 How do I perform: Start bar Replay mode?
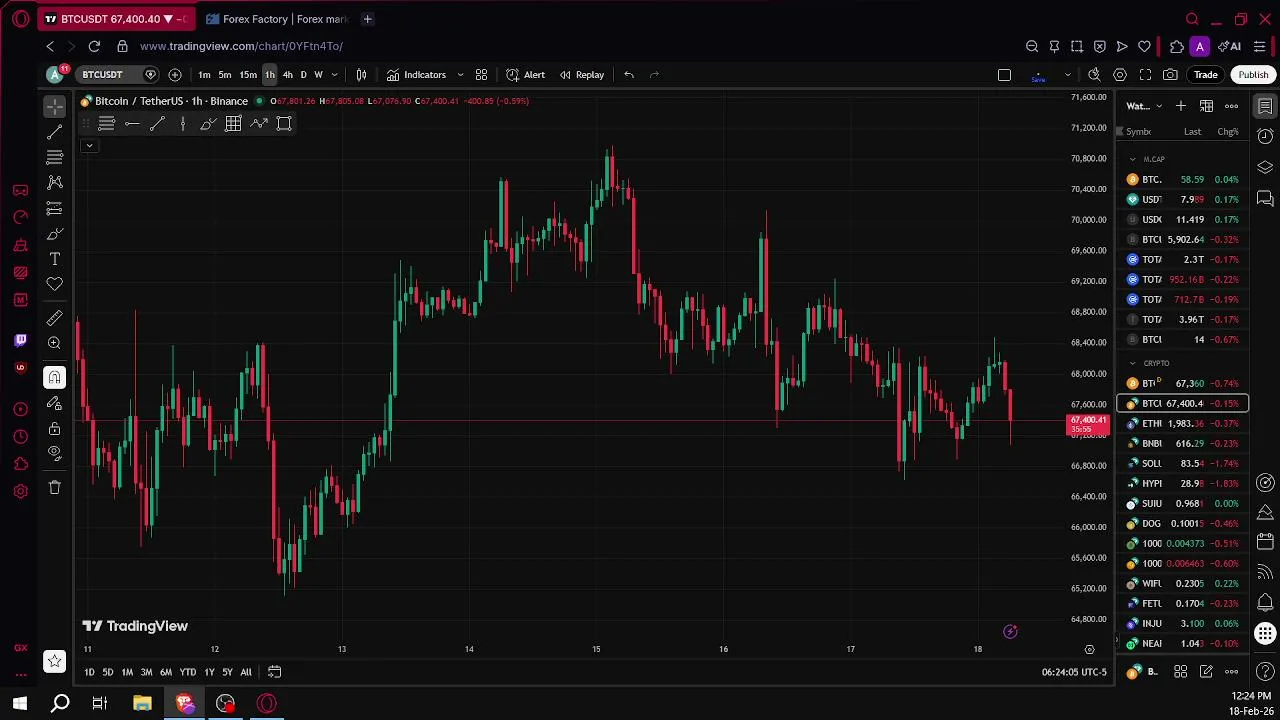tap(581, 75)
